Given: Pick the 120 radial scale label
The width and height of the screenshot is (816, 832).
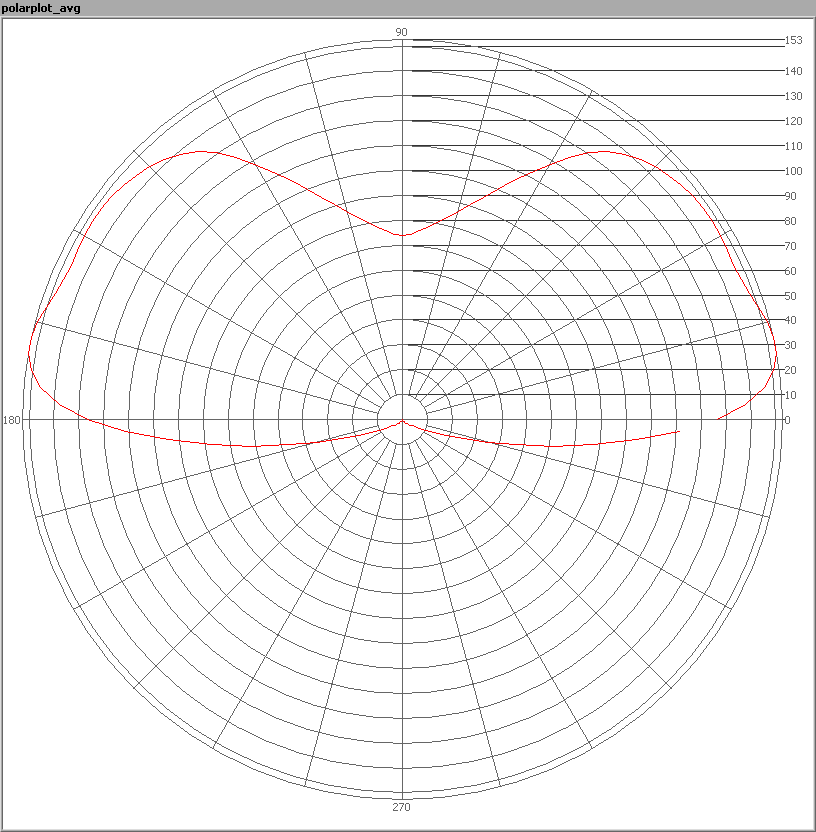Looking at the screenshot, I should [x=794, y=121].
